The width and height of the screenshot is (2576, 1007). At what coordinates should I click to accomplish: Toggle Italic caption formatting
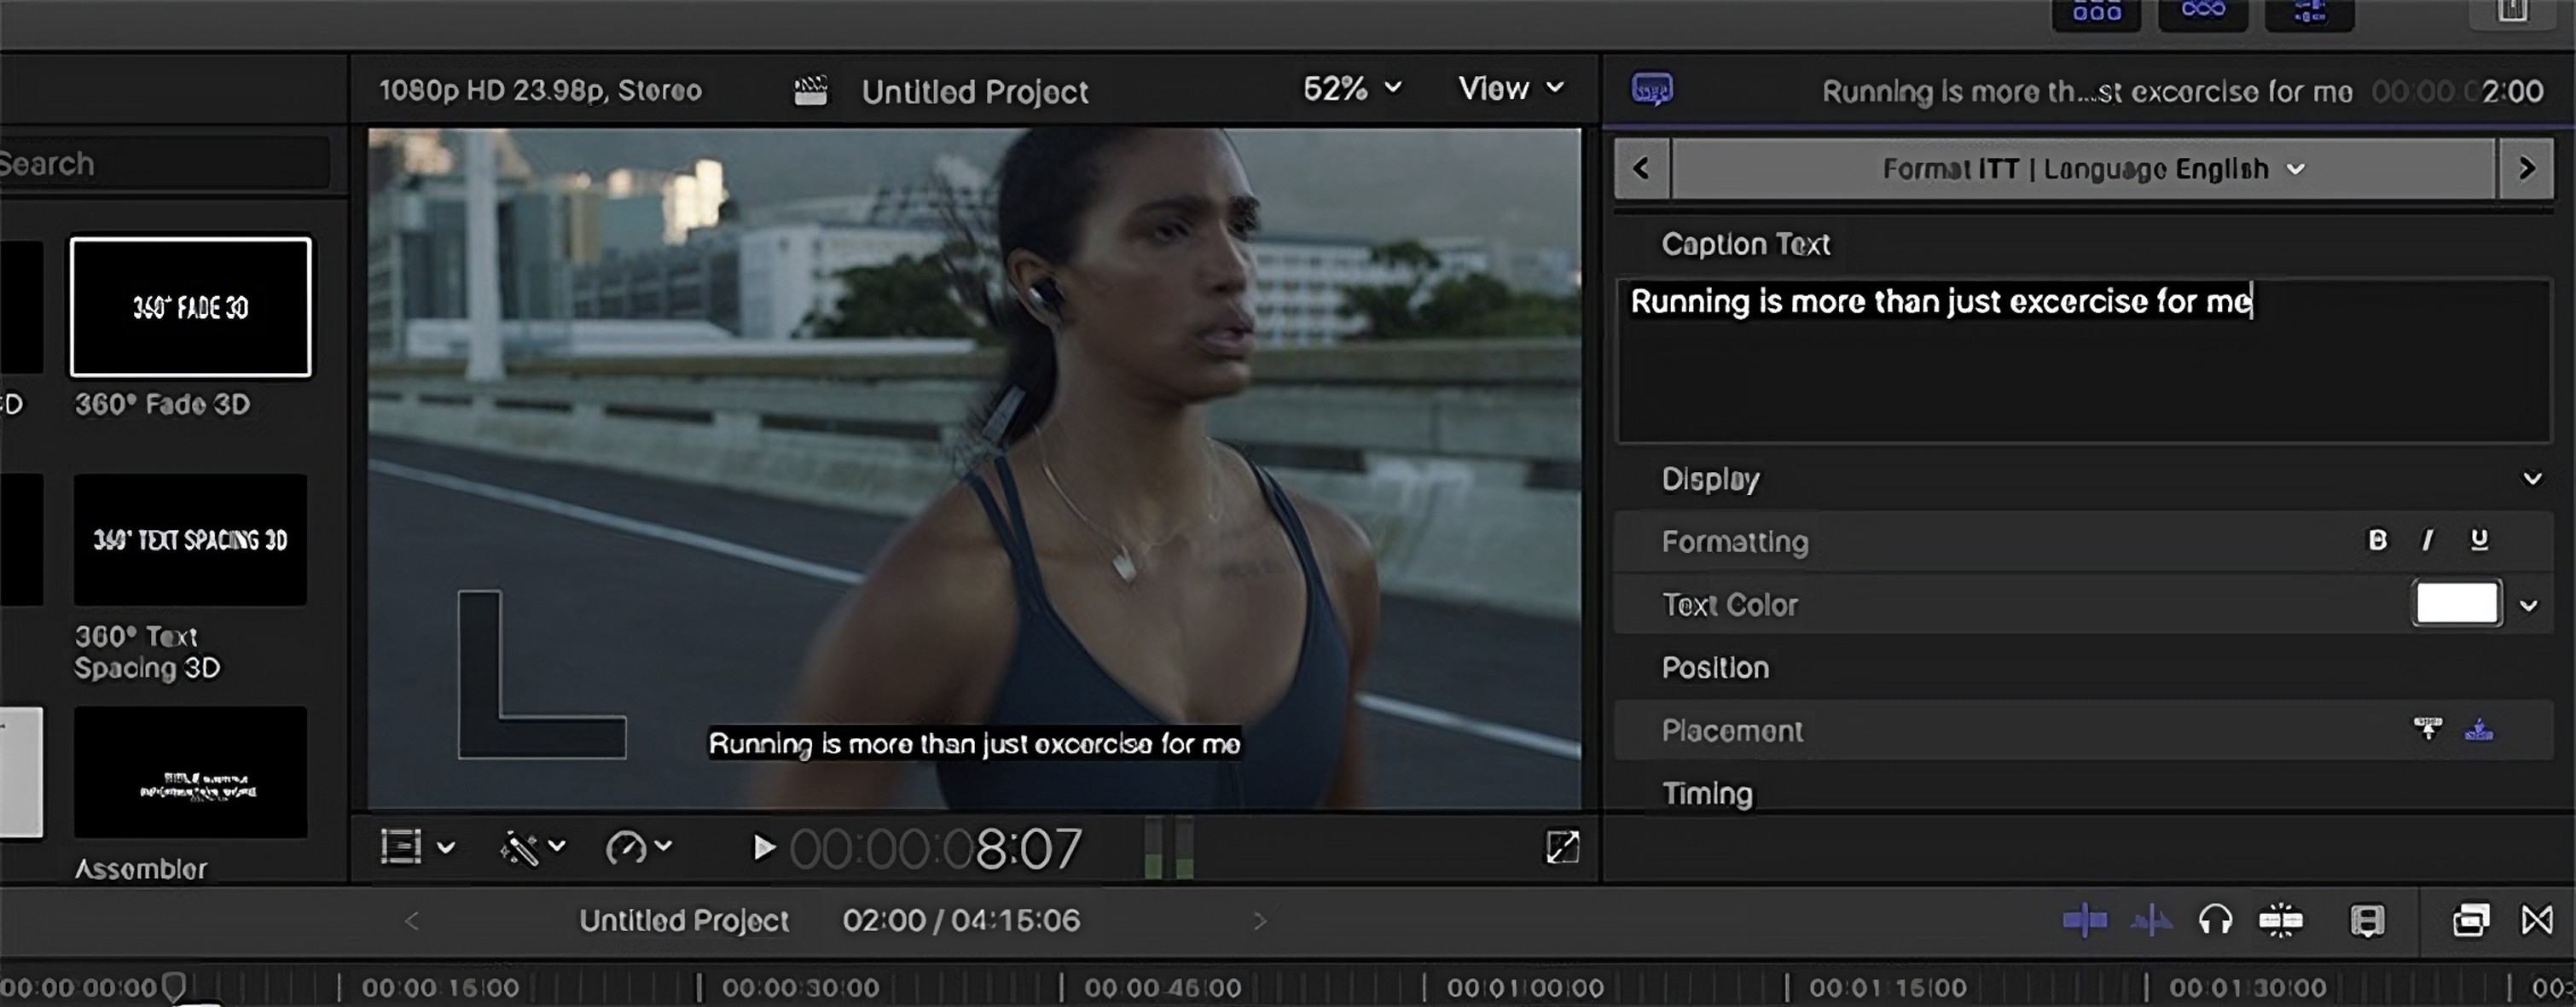pyautogui.click(x=2427, y=541)
